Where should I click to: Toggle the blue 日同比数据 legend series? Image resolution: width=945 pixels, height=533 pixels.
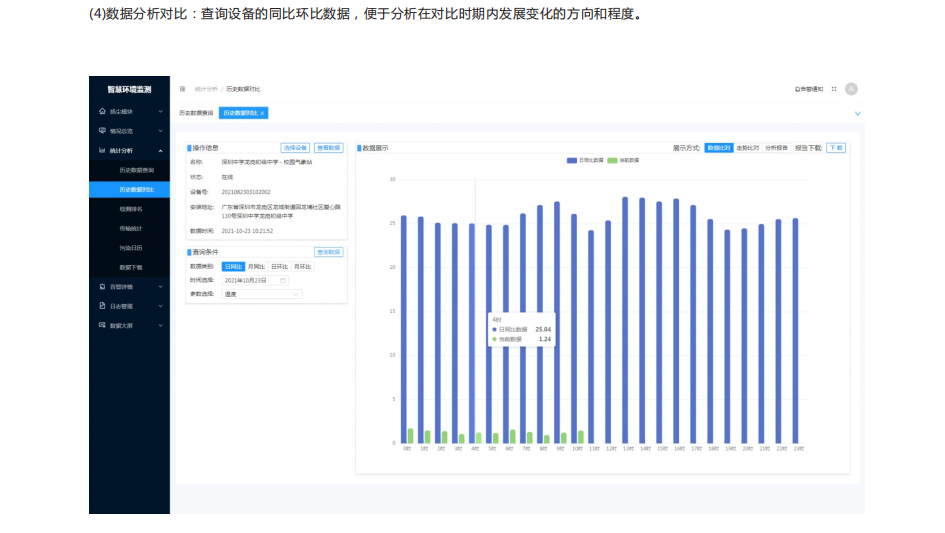pyautogui.click(x=585, y=160)
